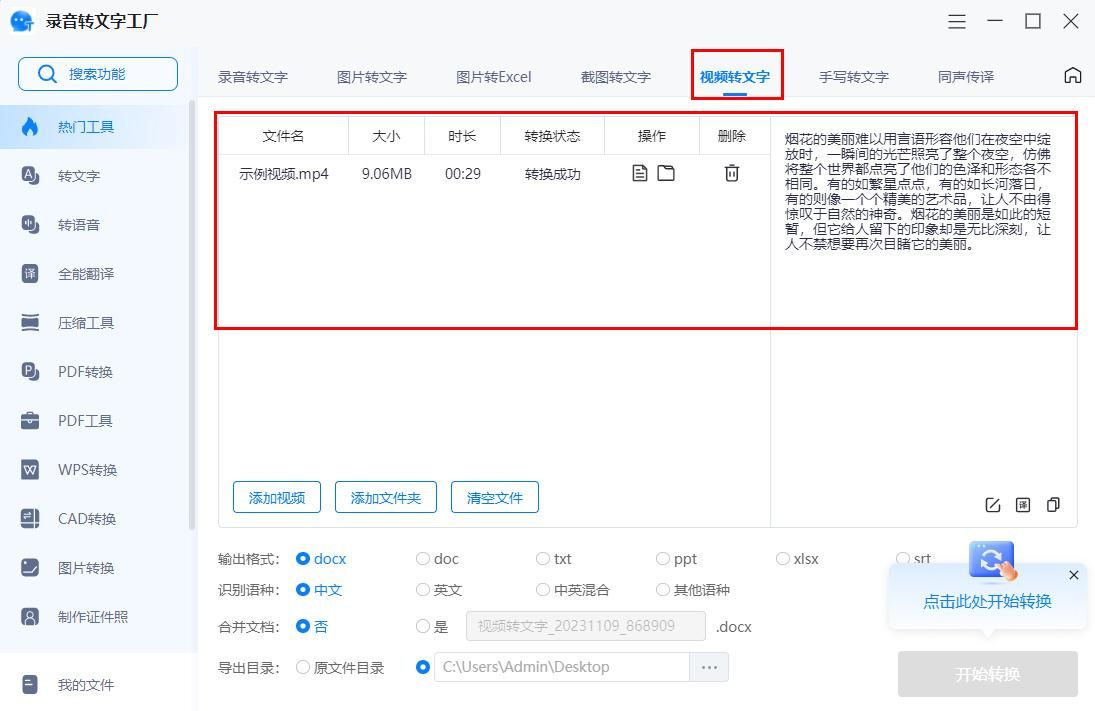Click the PDF工具 briefcase icon
Image resolution: width=1095 pixels, height=711 pixels.
[x=30, y=420]
